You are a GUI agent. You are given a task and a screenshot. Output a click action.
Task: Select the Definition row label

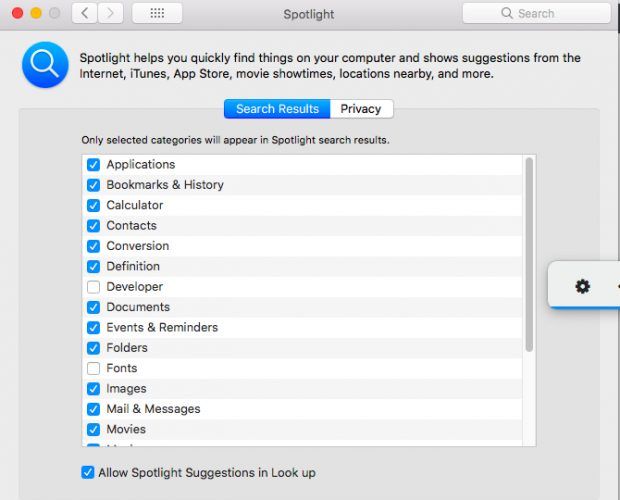133,266
